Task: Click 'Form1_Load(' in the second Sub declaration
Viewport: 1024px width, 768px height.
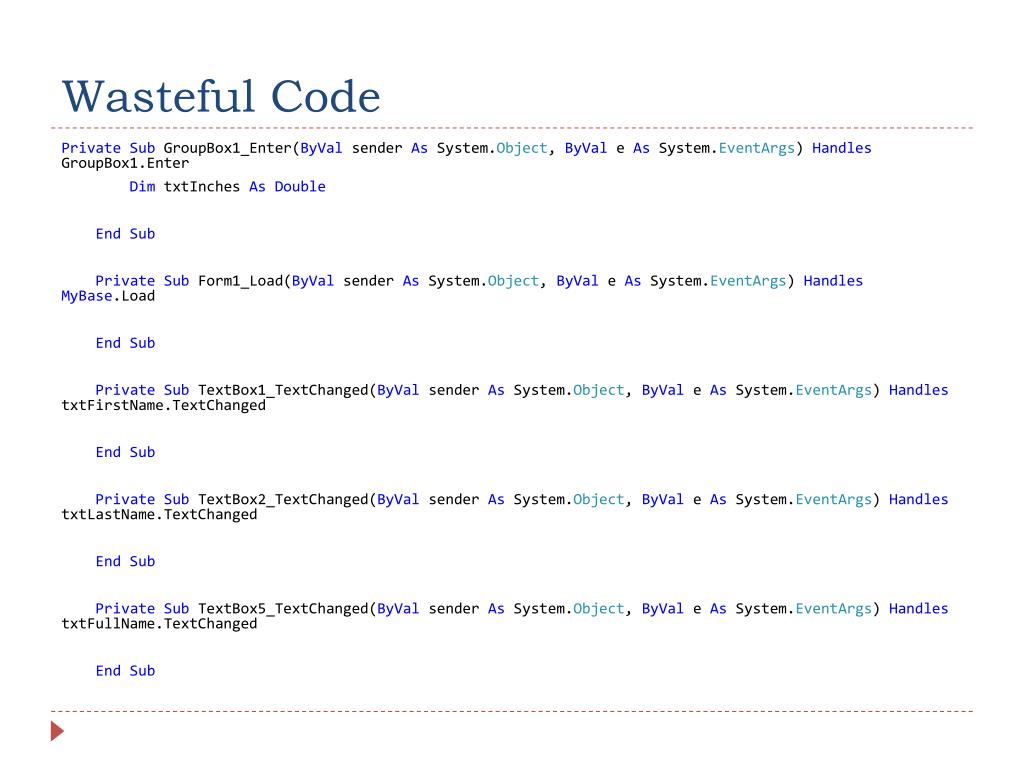Action: point(244,281)
